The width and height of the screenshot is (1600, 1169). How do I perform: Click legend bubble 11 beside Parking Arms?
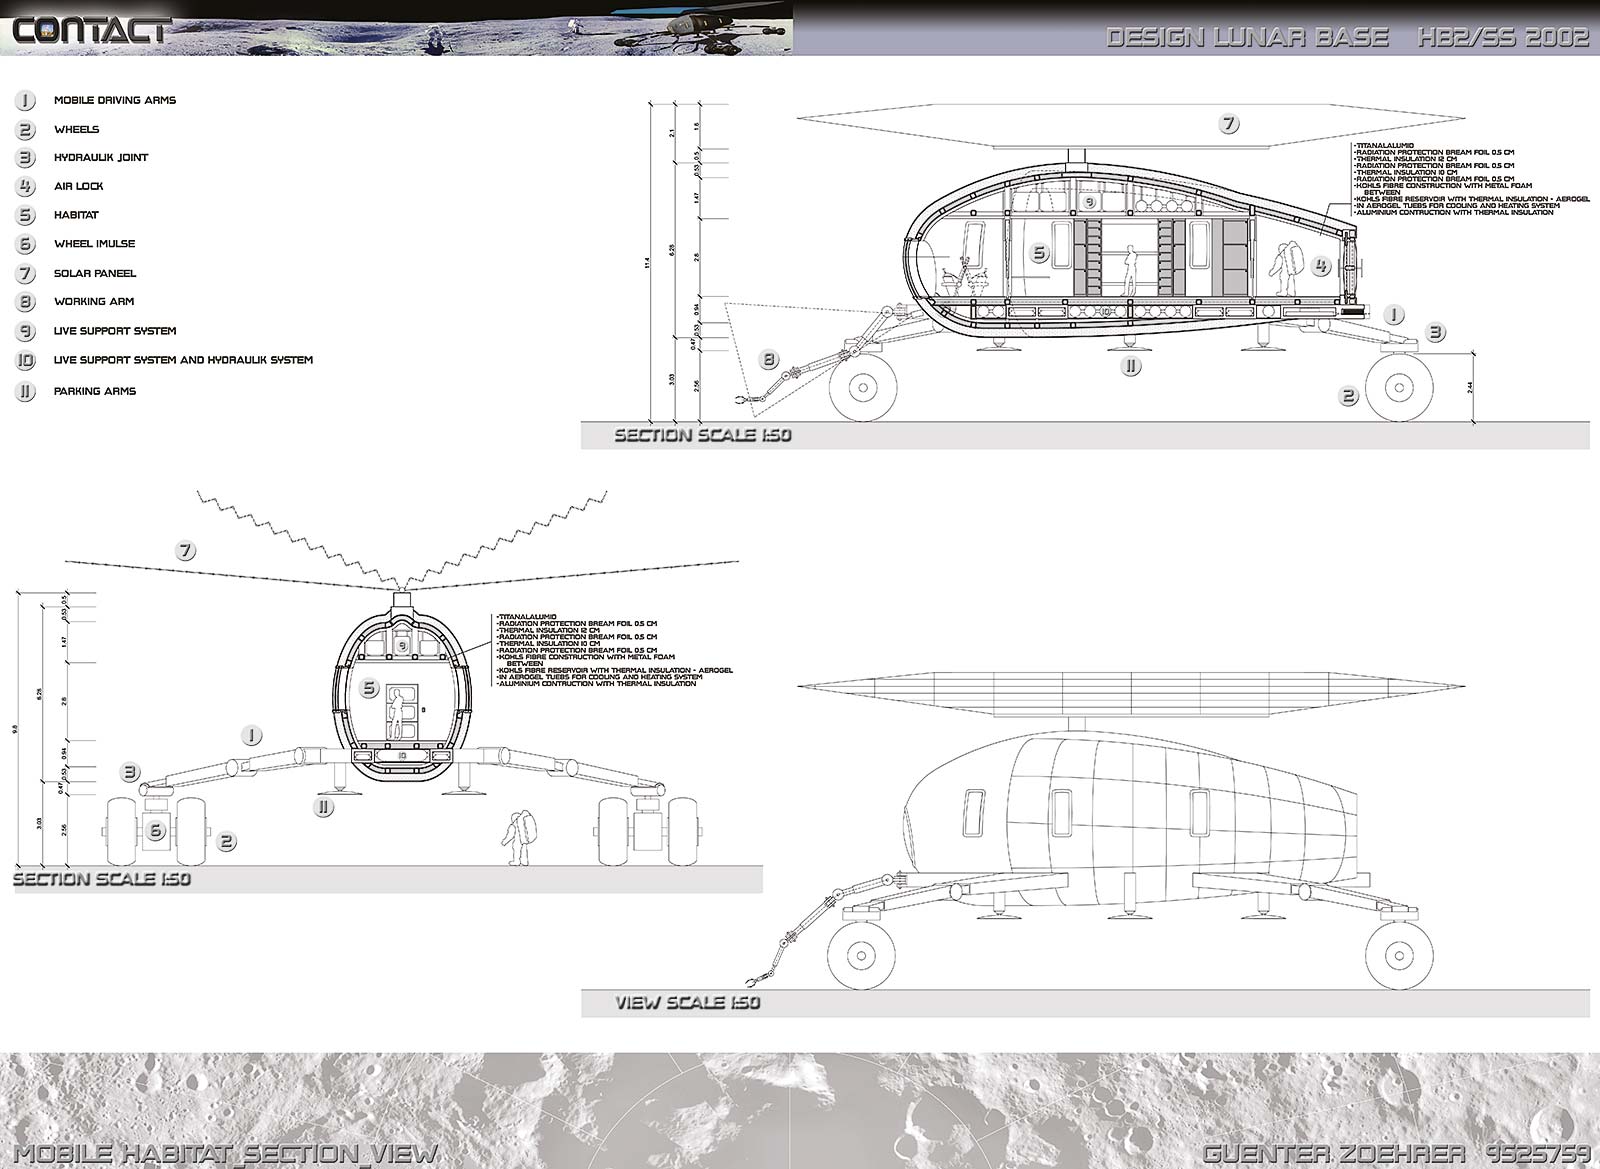coord(25,392)
